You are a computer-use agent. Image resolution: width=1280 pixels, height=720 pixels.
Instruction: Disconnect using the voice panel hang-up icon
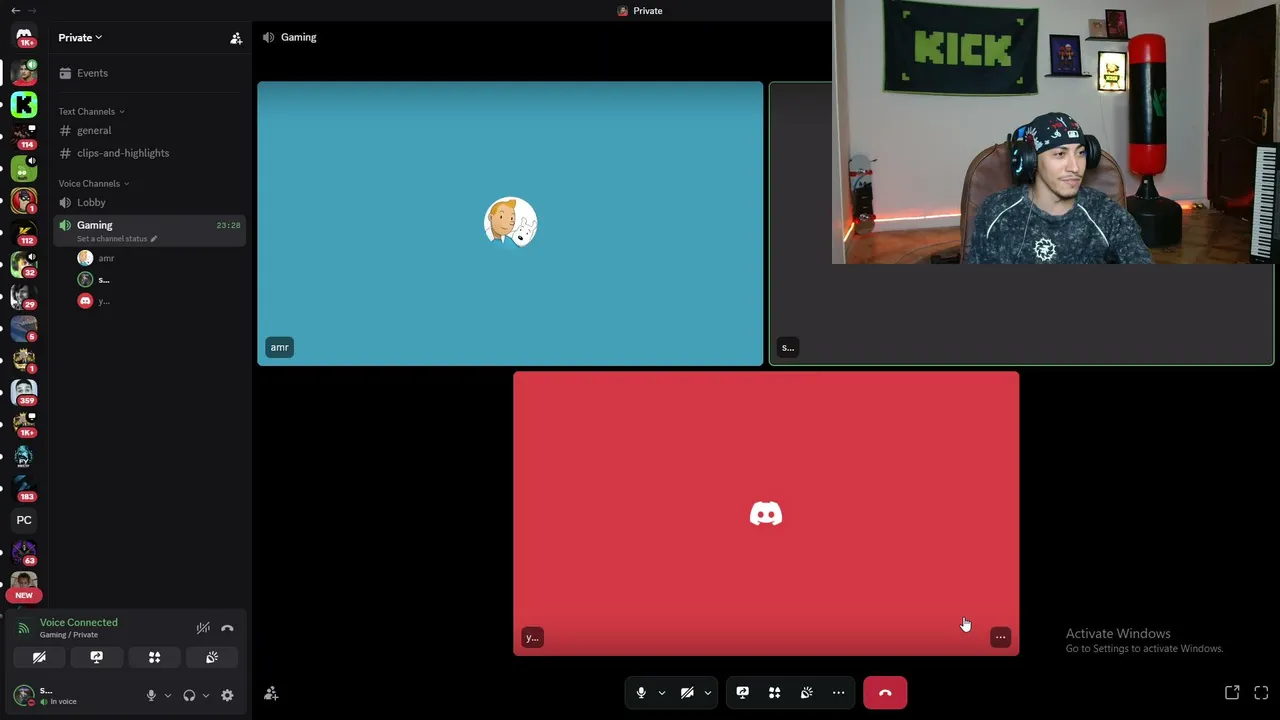[227, 628]
